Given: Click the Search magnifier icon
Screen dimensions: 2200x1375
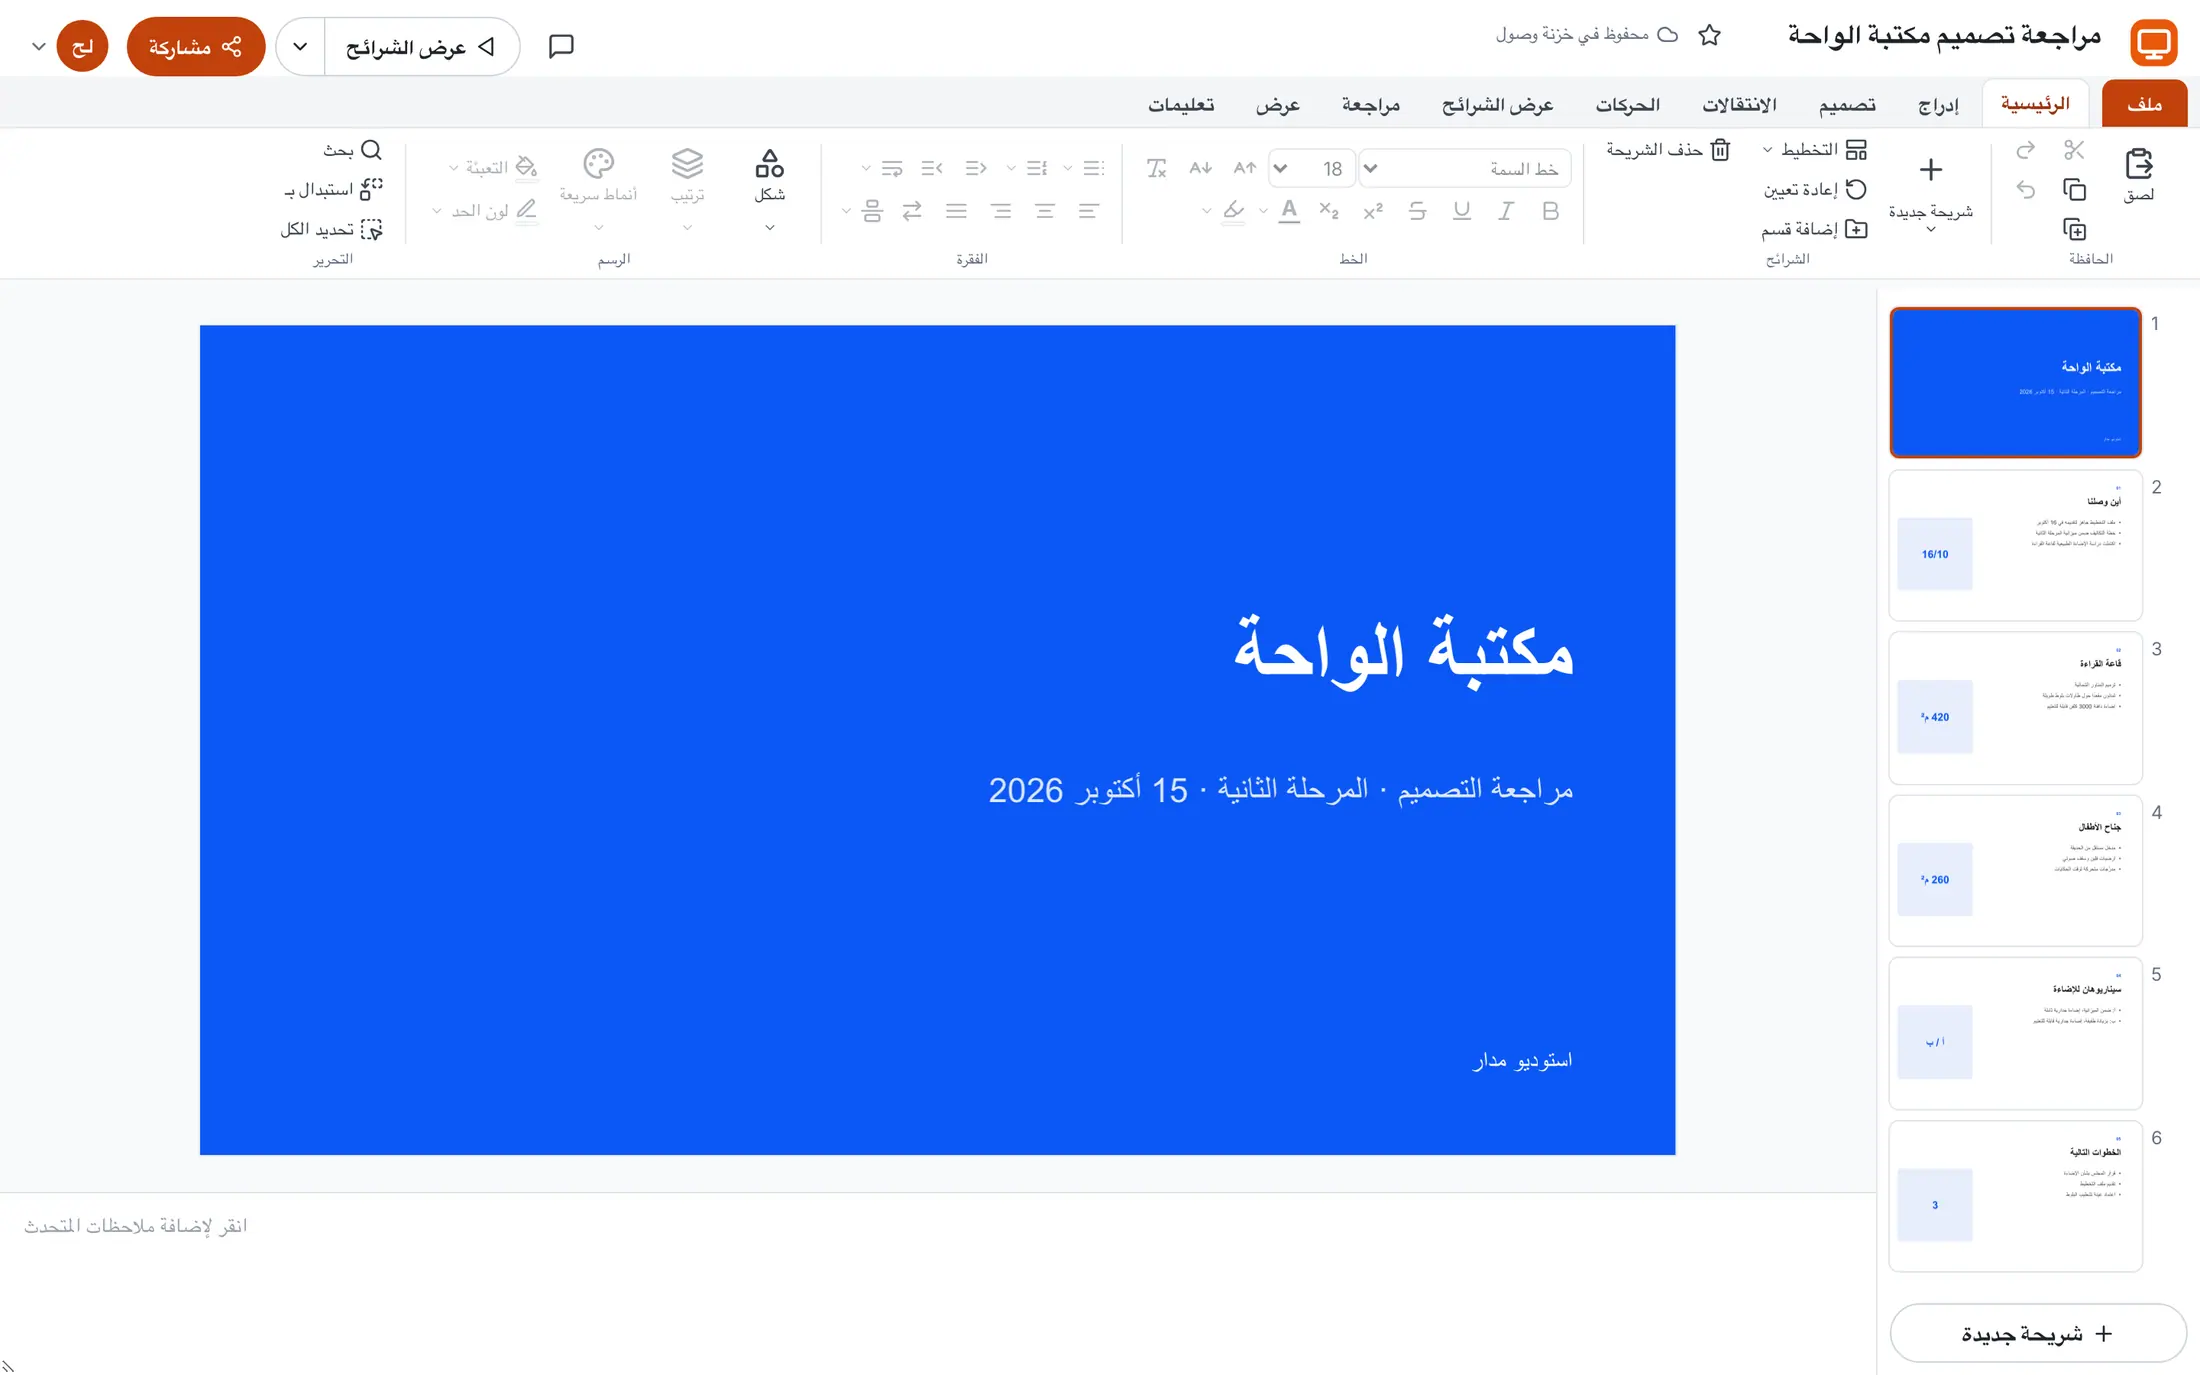Looking at the screenshot, I should (371, 150).
